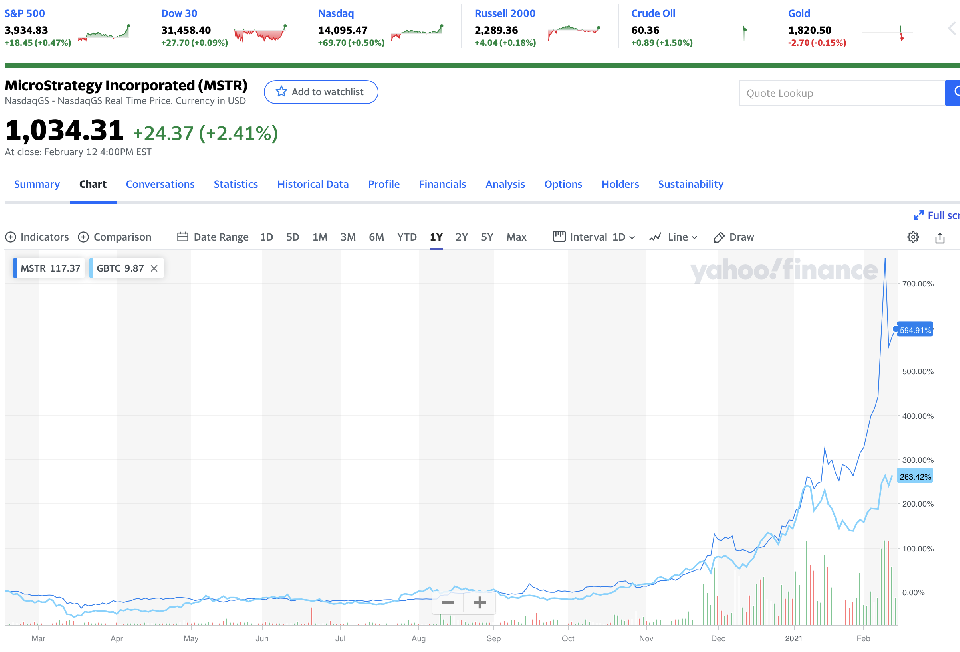The image size is (960, 652).
Task: Remove GBTC comparison with X
Action: point(154,268)
